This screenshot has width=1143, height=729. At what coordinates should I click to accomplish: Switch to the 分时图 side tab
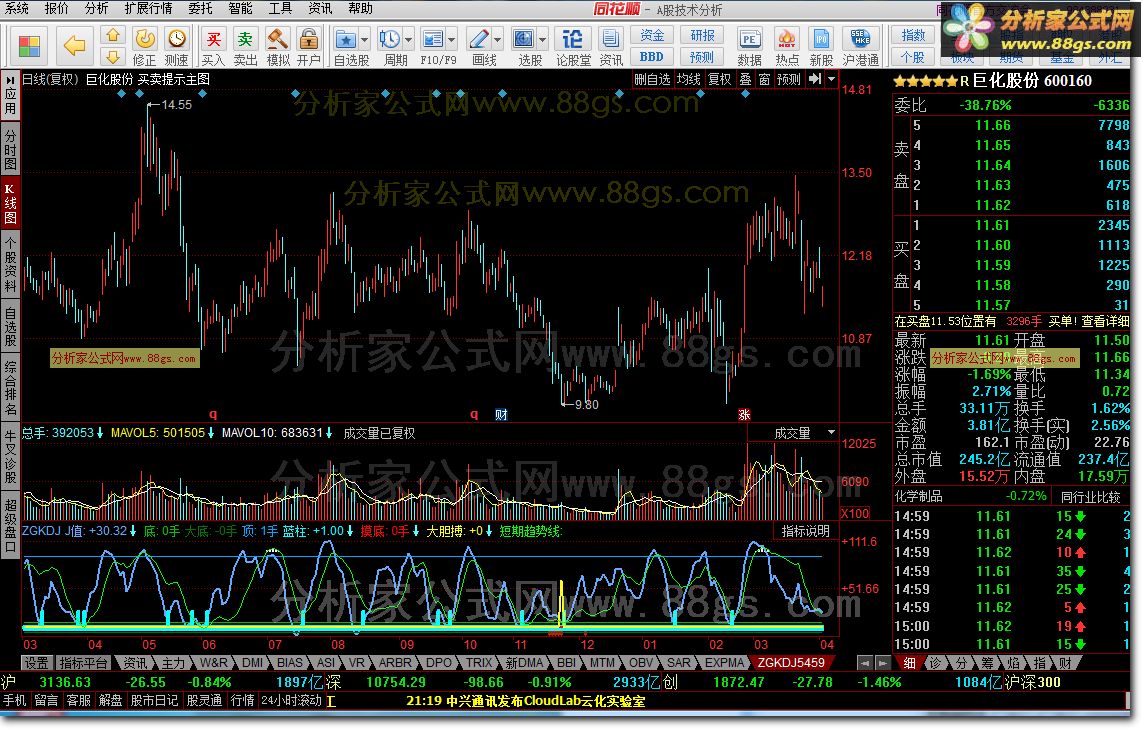[10, 148]
